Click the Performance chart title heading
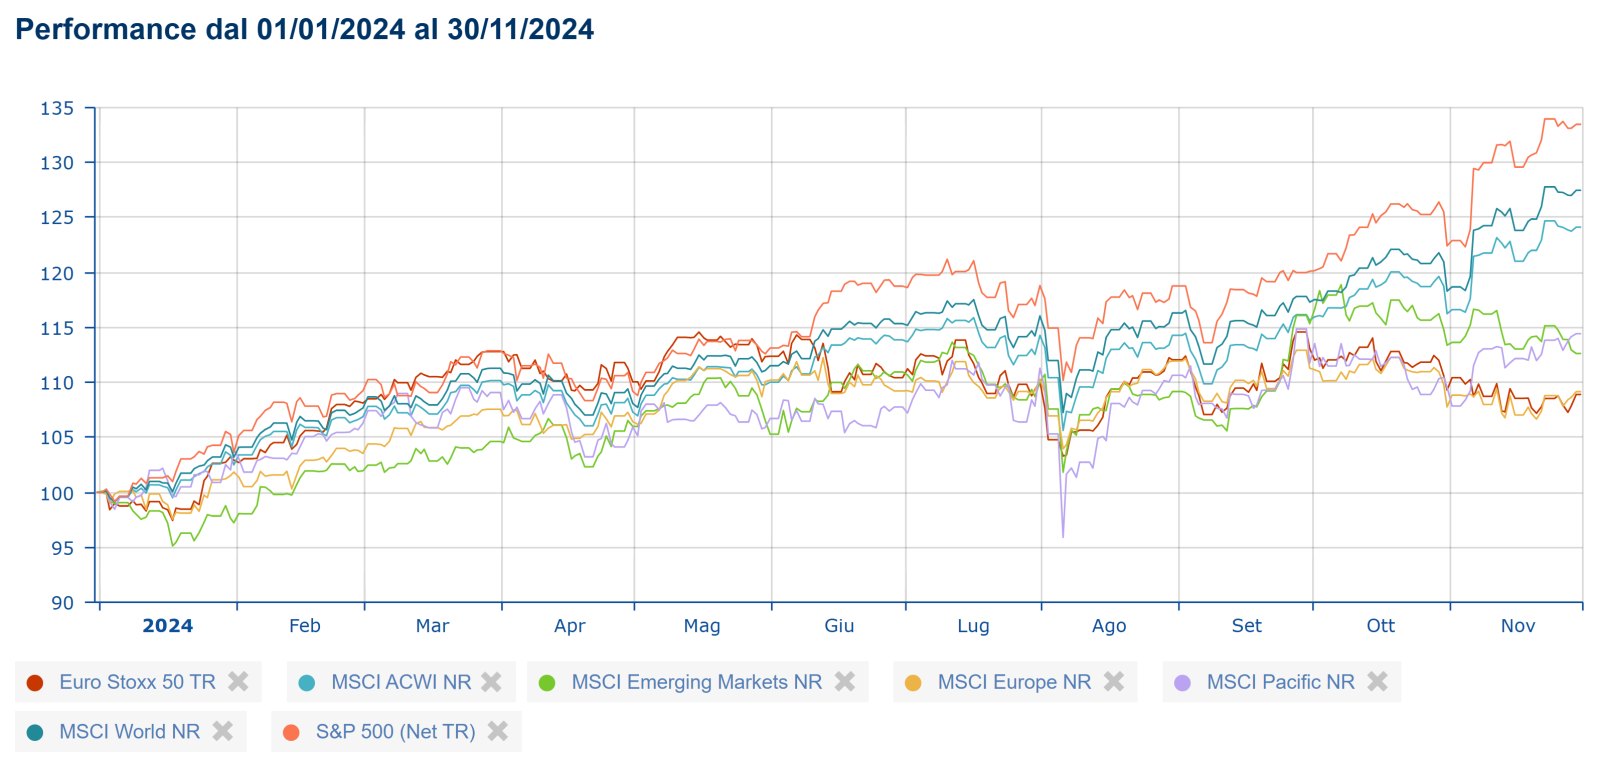The width and height of the screenshot is (1600, 763). [304, 30]
